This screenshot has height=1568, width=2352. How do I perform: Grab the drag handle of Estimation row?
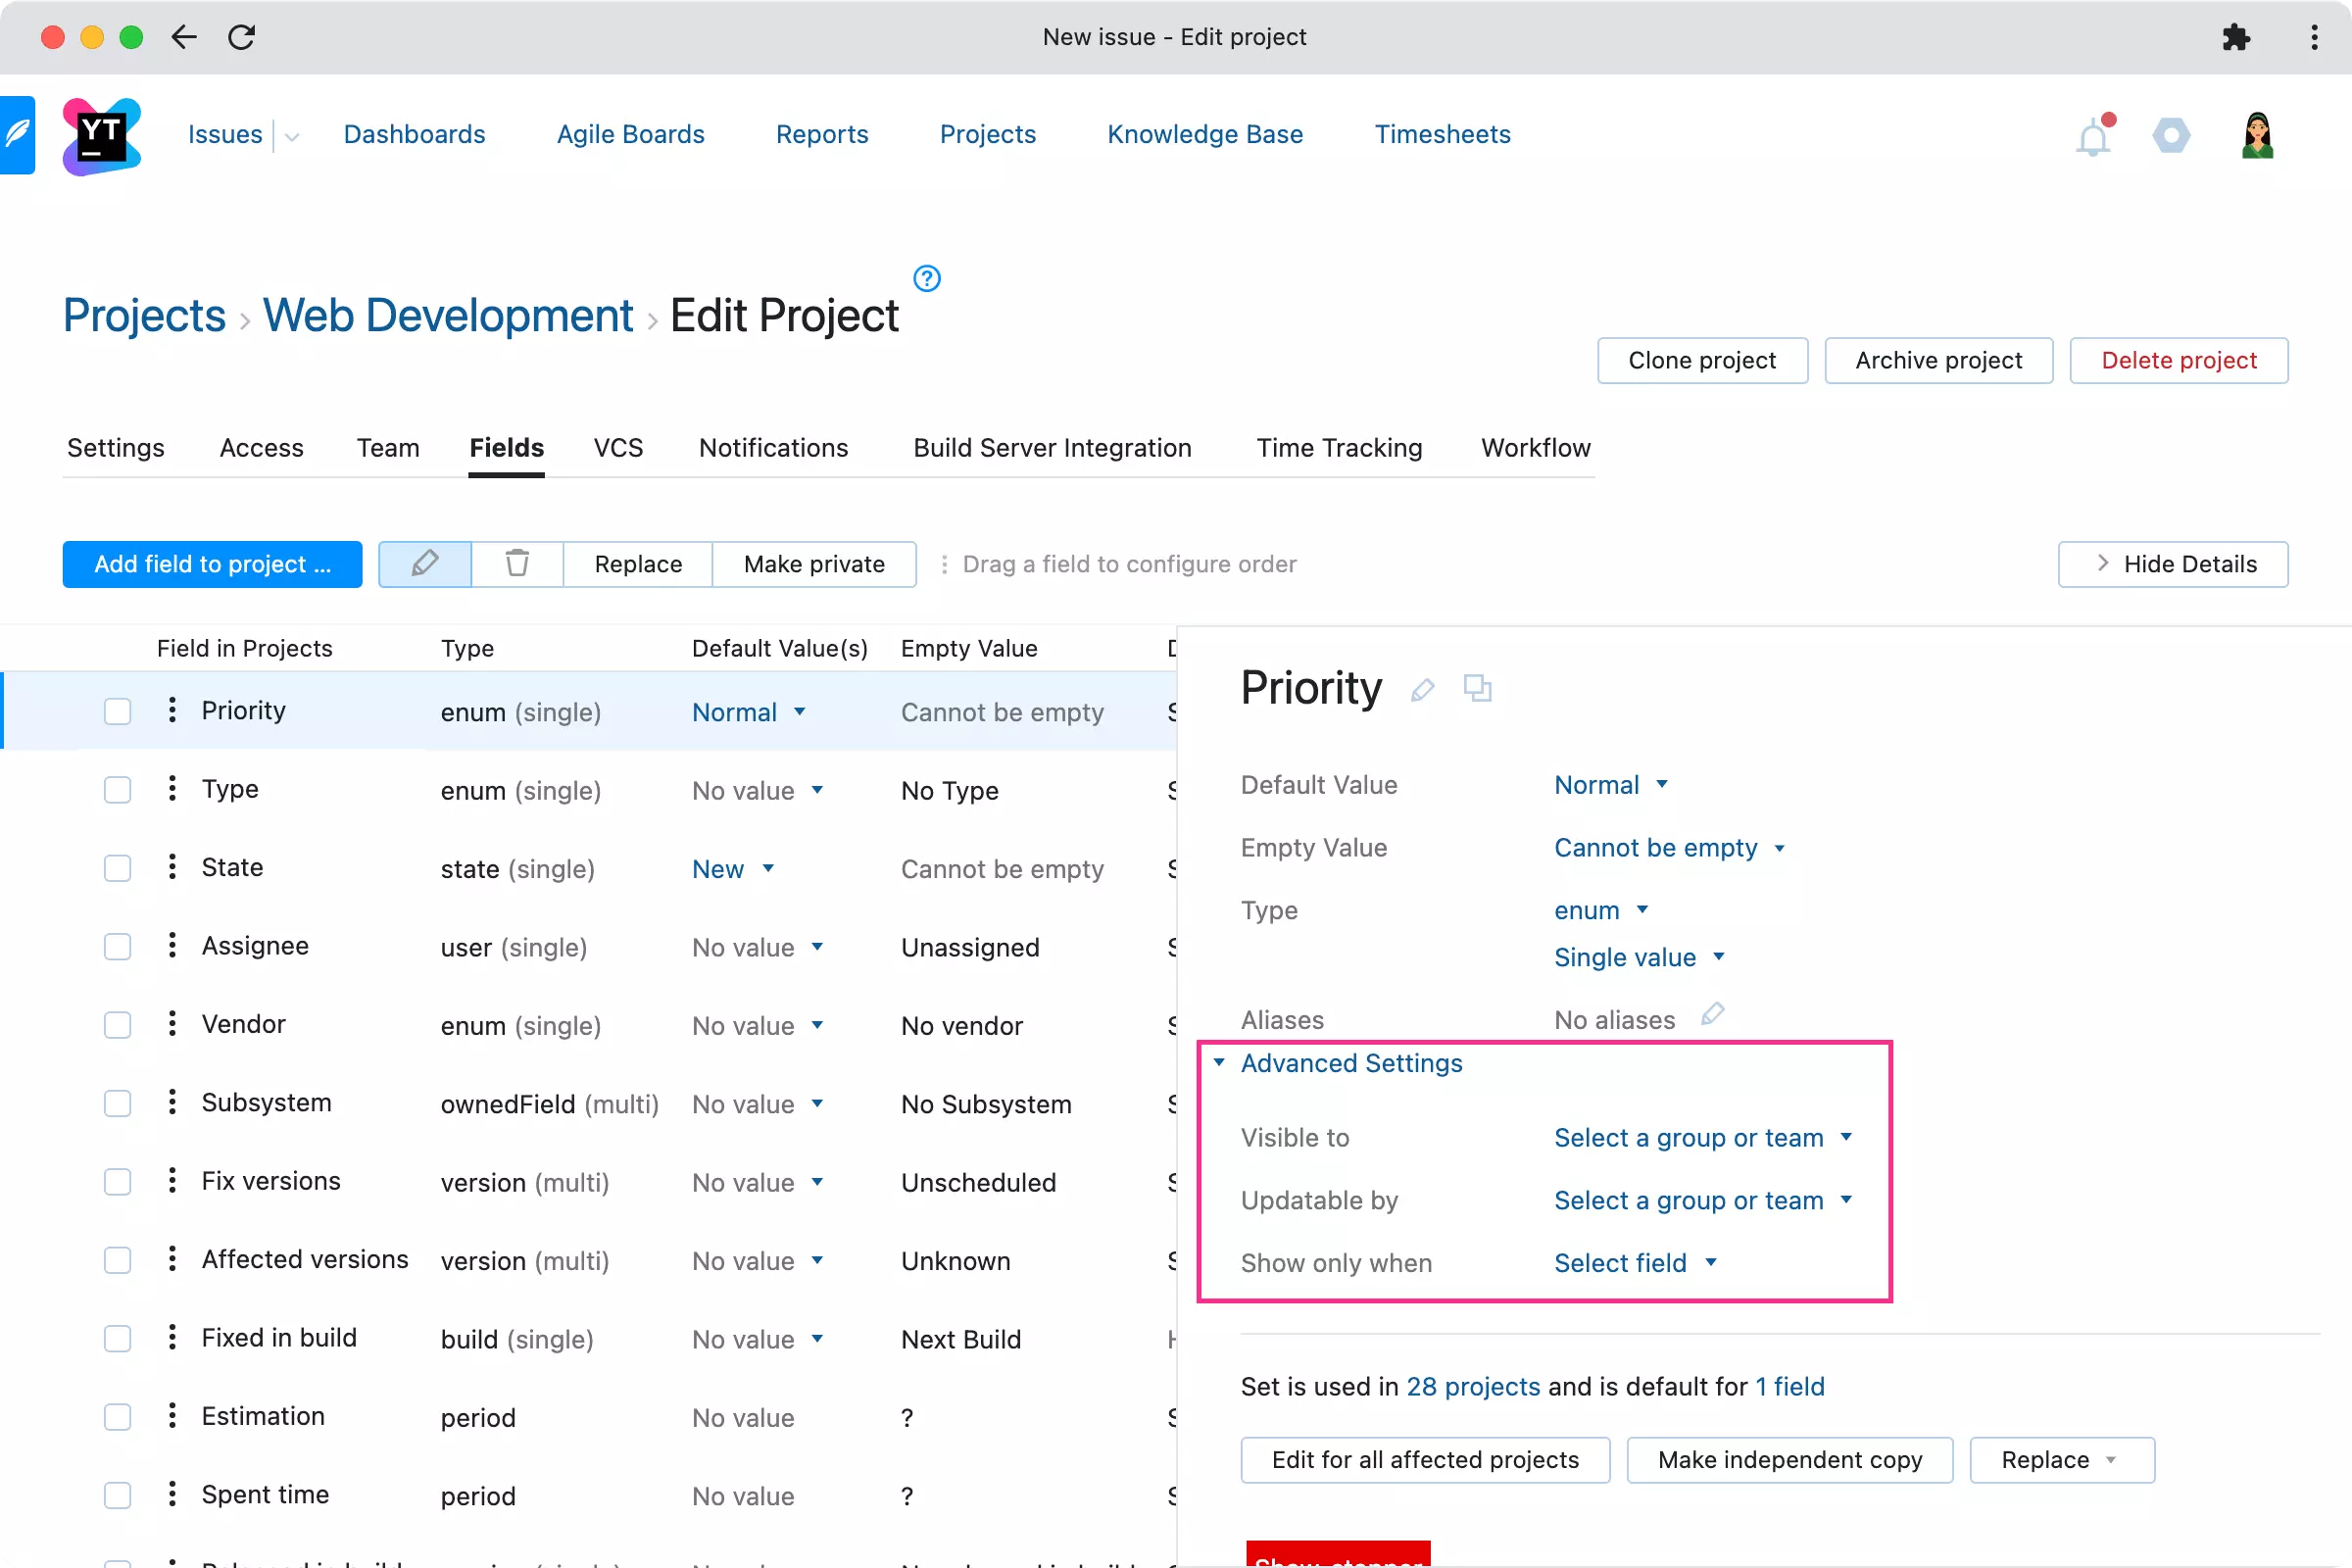(x=172, y=1416)
